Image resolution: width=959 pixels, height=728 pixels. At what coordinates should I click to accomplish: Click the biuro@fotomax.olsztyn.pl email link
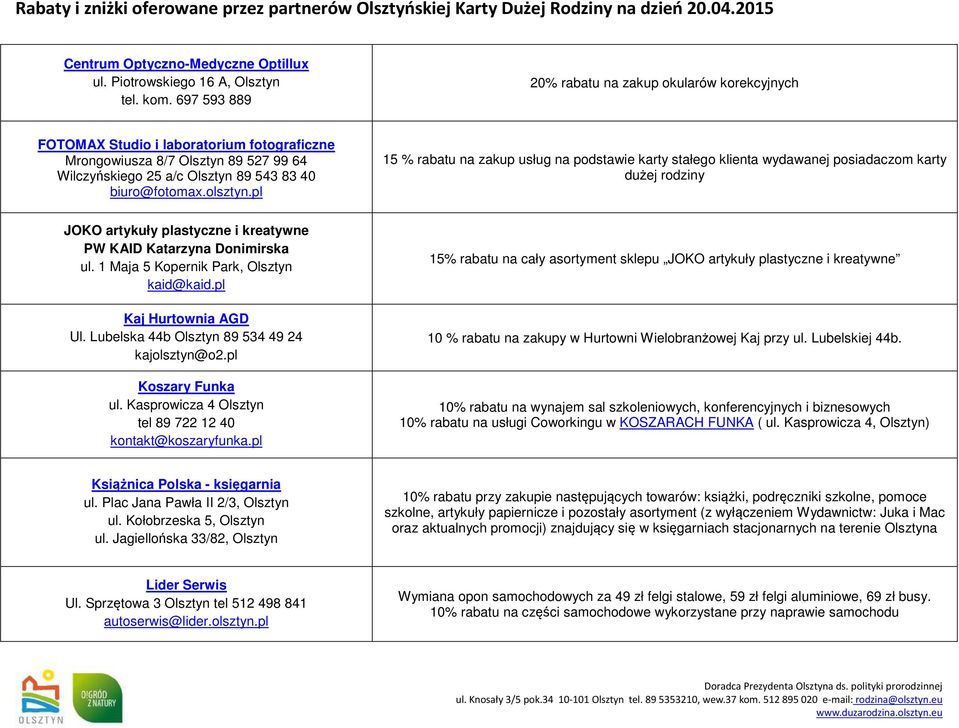click(x=186, y=192)
